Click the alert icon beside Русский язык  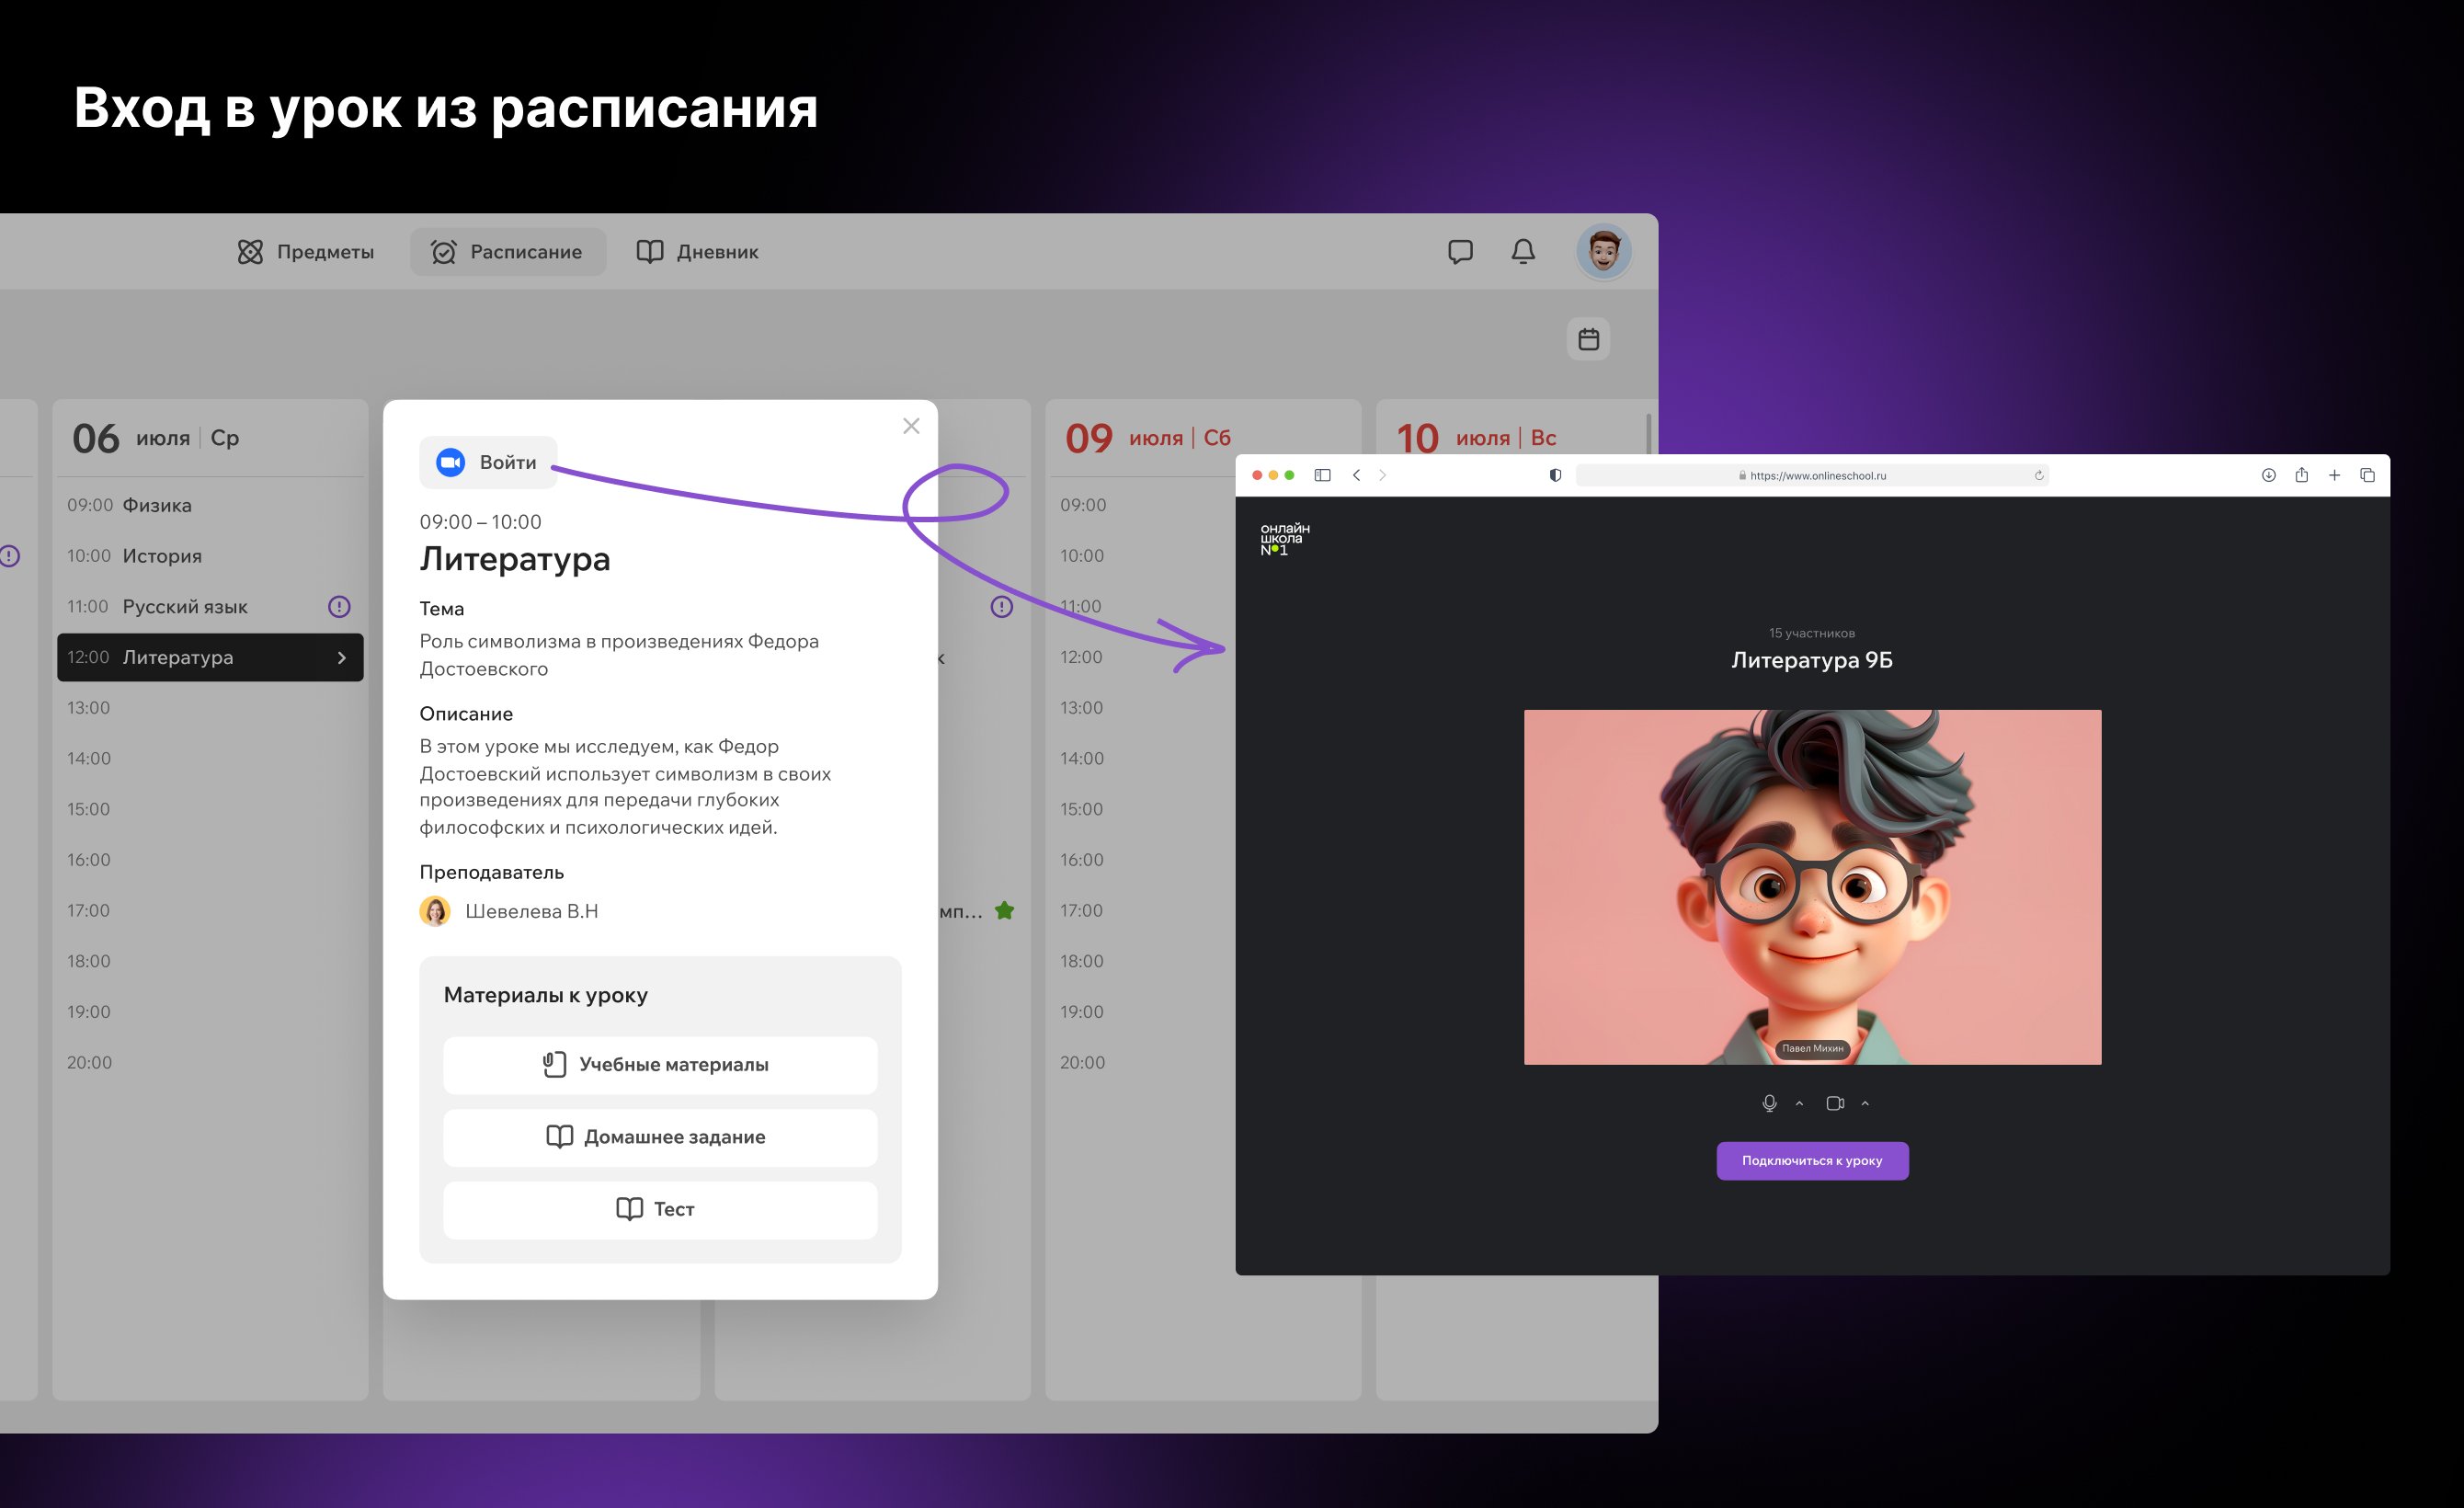click(x=339, y=607)
